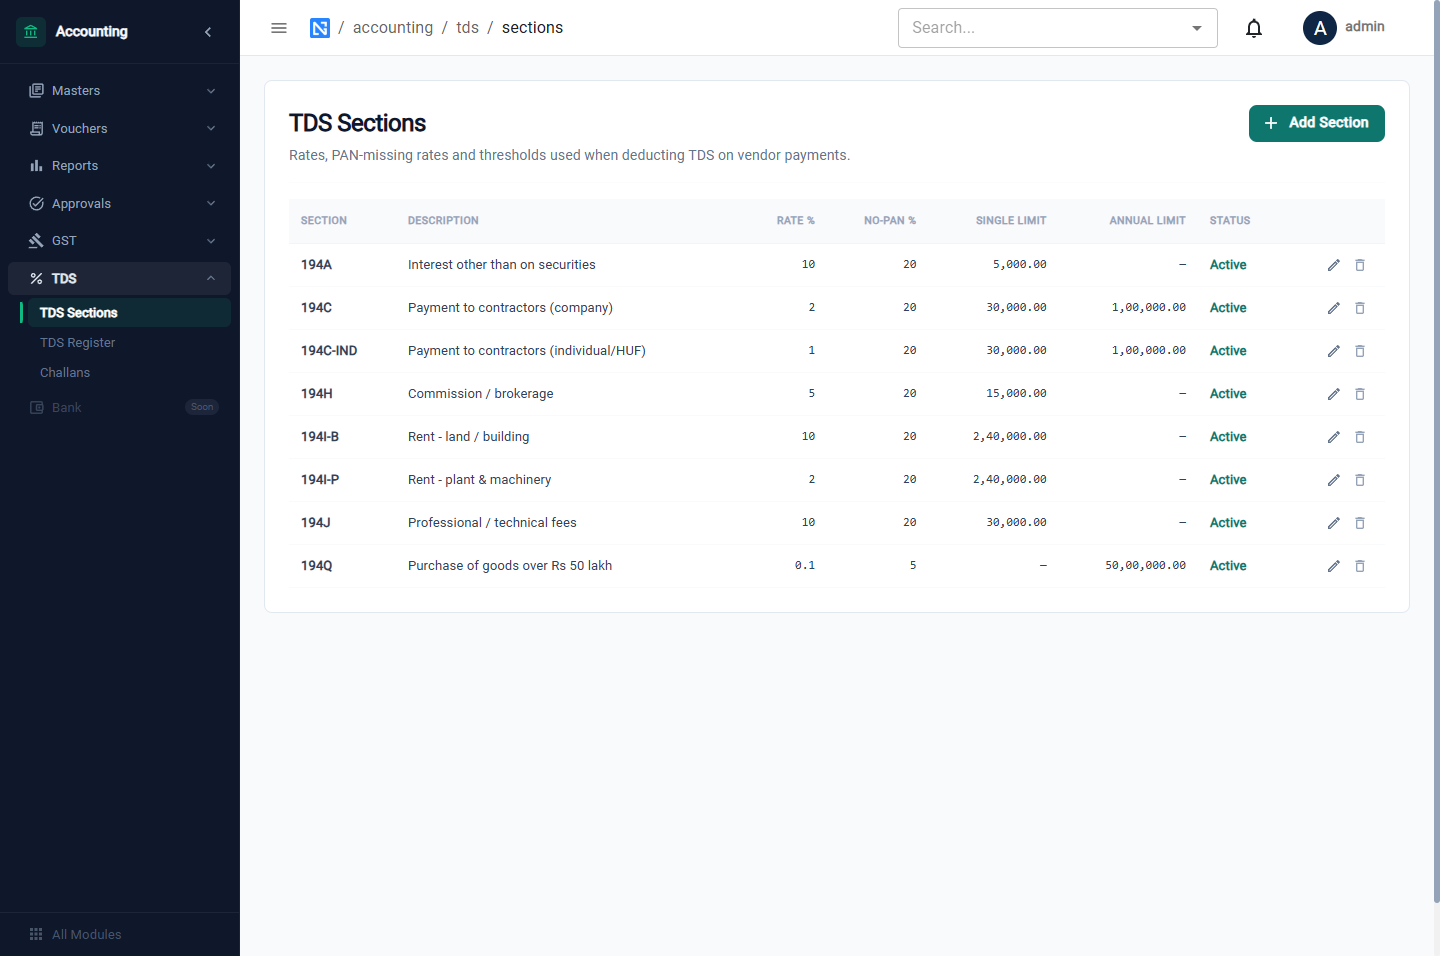The height and width of the screenshot is (956, 1440).
Task: Go to tds breadcrumb link
Action: [467, 28]
